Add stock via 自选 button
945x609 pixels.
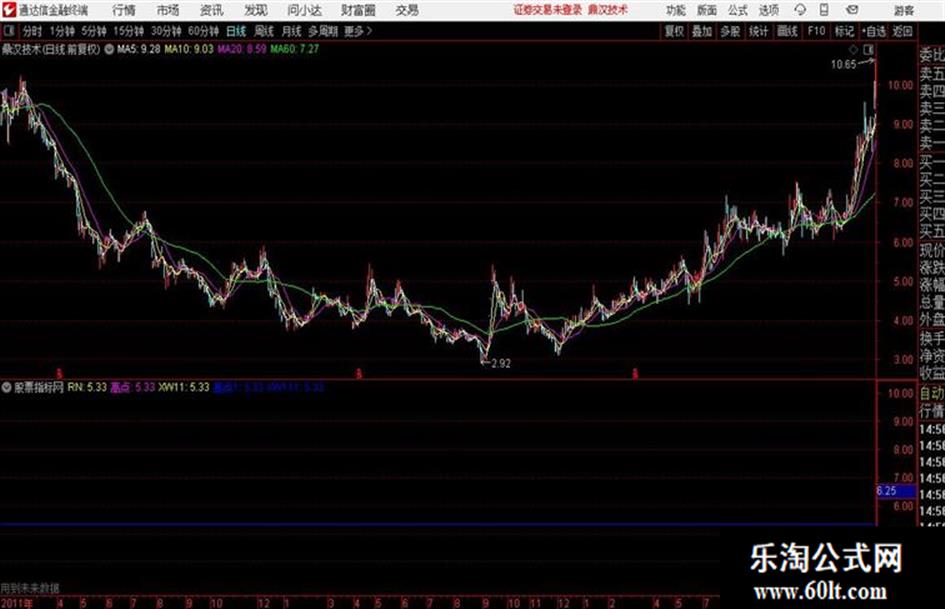point(874,31)
